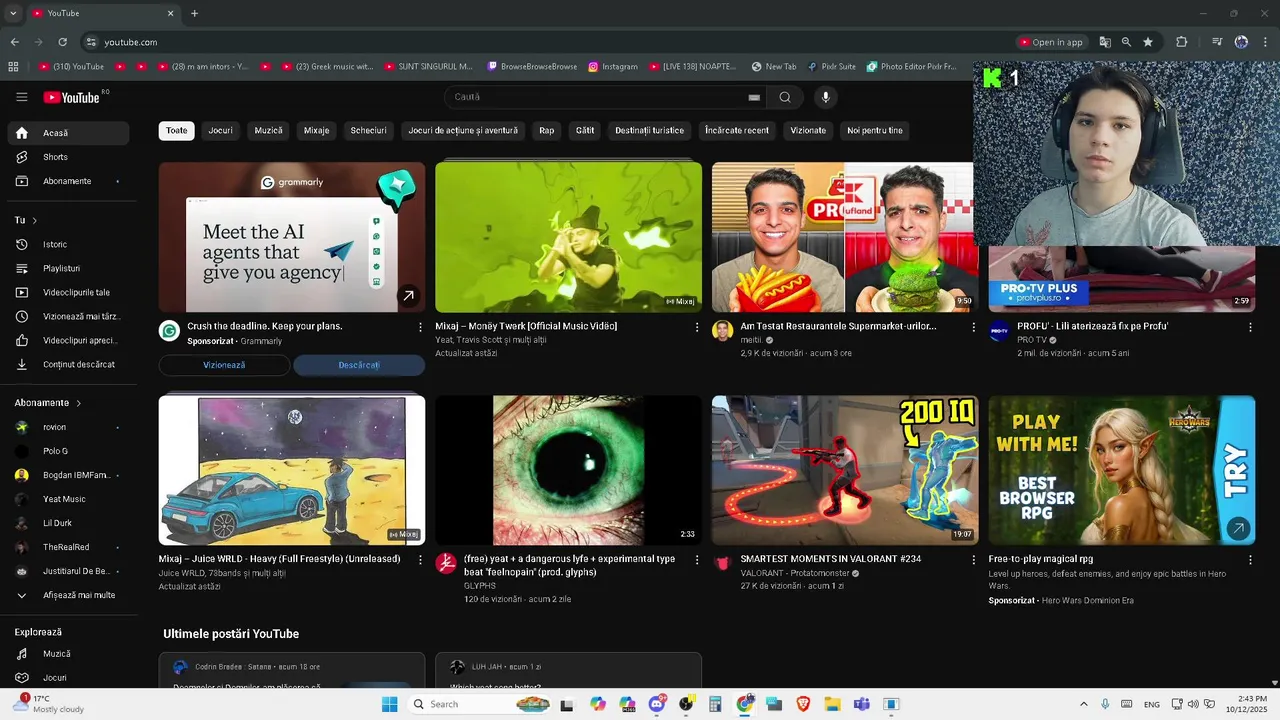Open the Pixlr Suite bookmark

(x=831, y=67)
